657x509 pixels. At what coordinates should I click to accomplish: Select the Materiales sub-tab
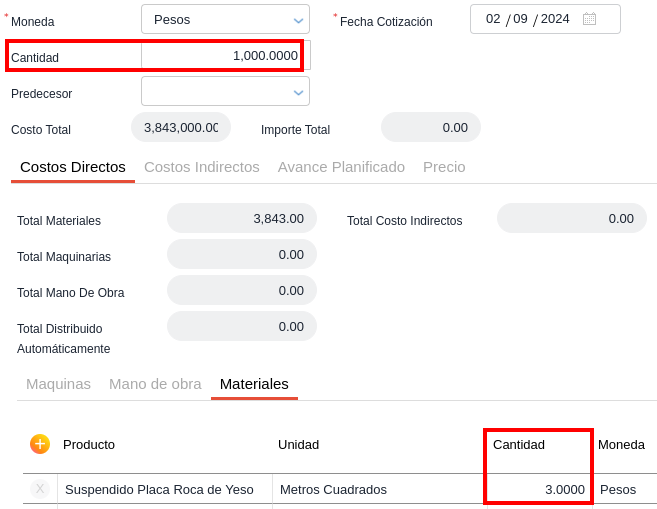(x=254, y=384)
